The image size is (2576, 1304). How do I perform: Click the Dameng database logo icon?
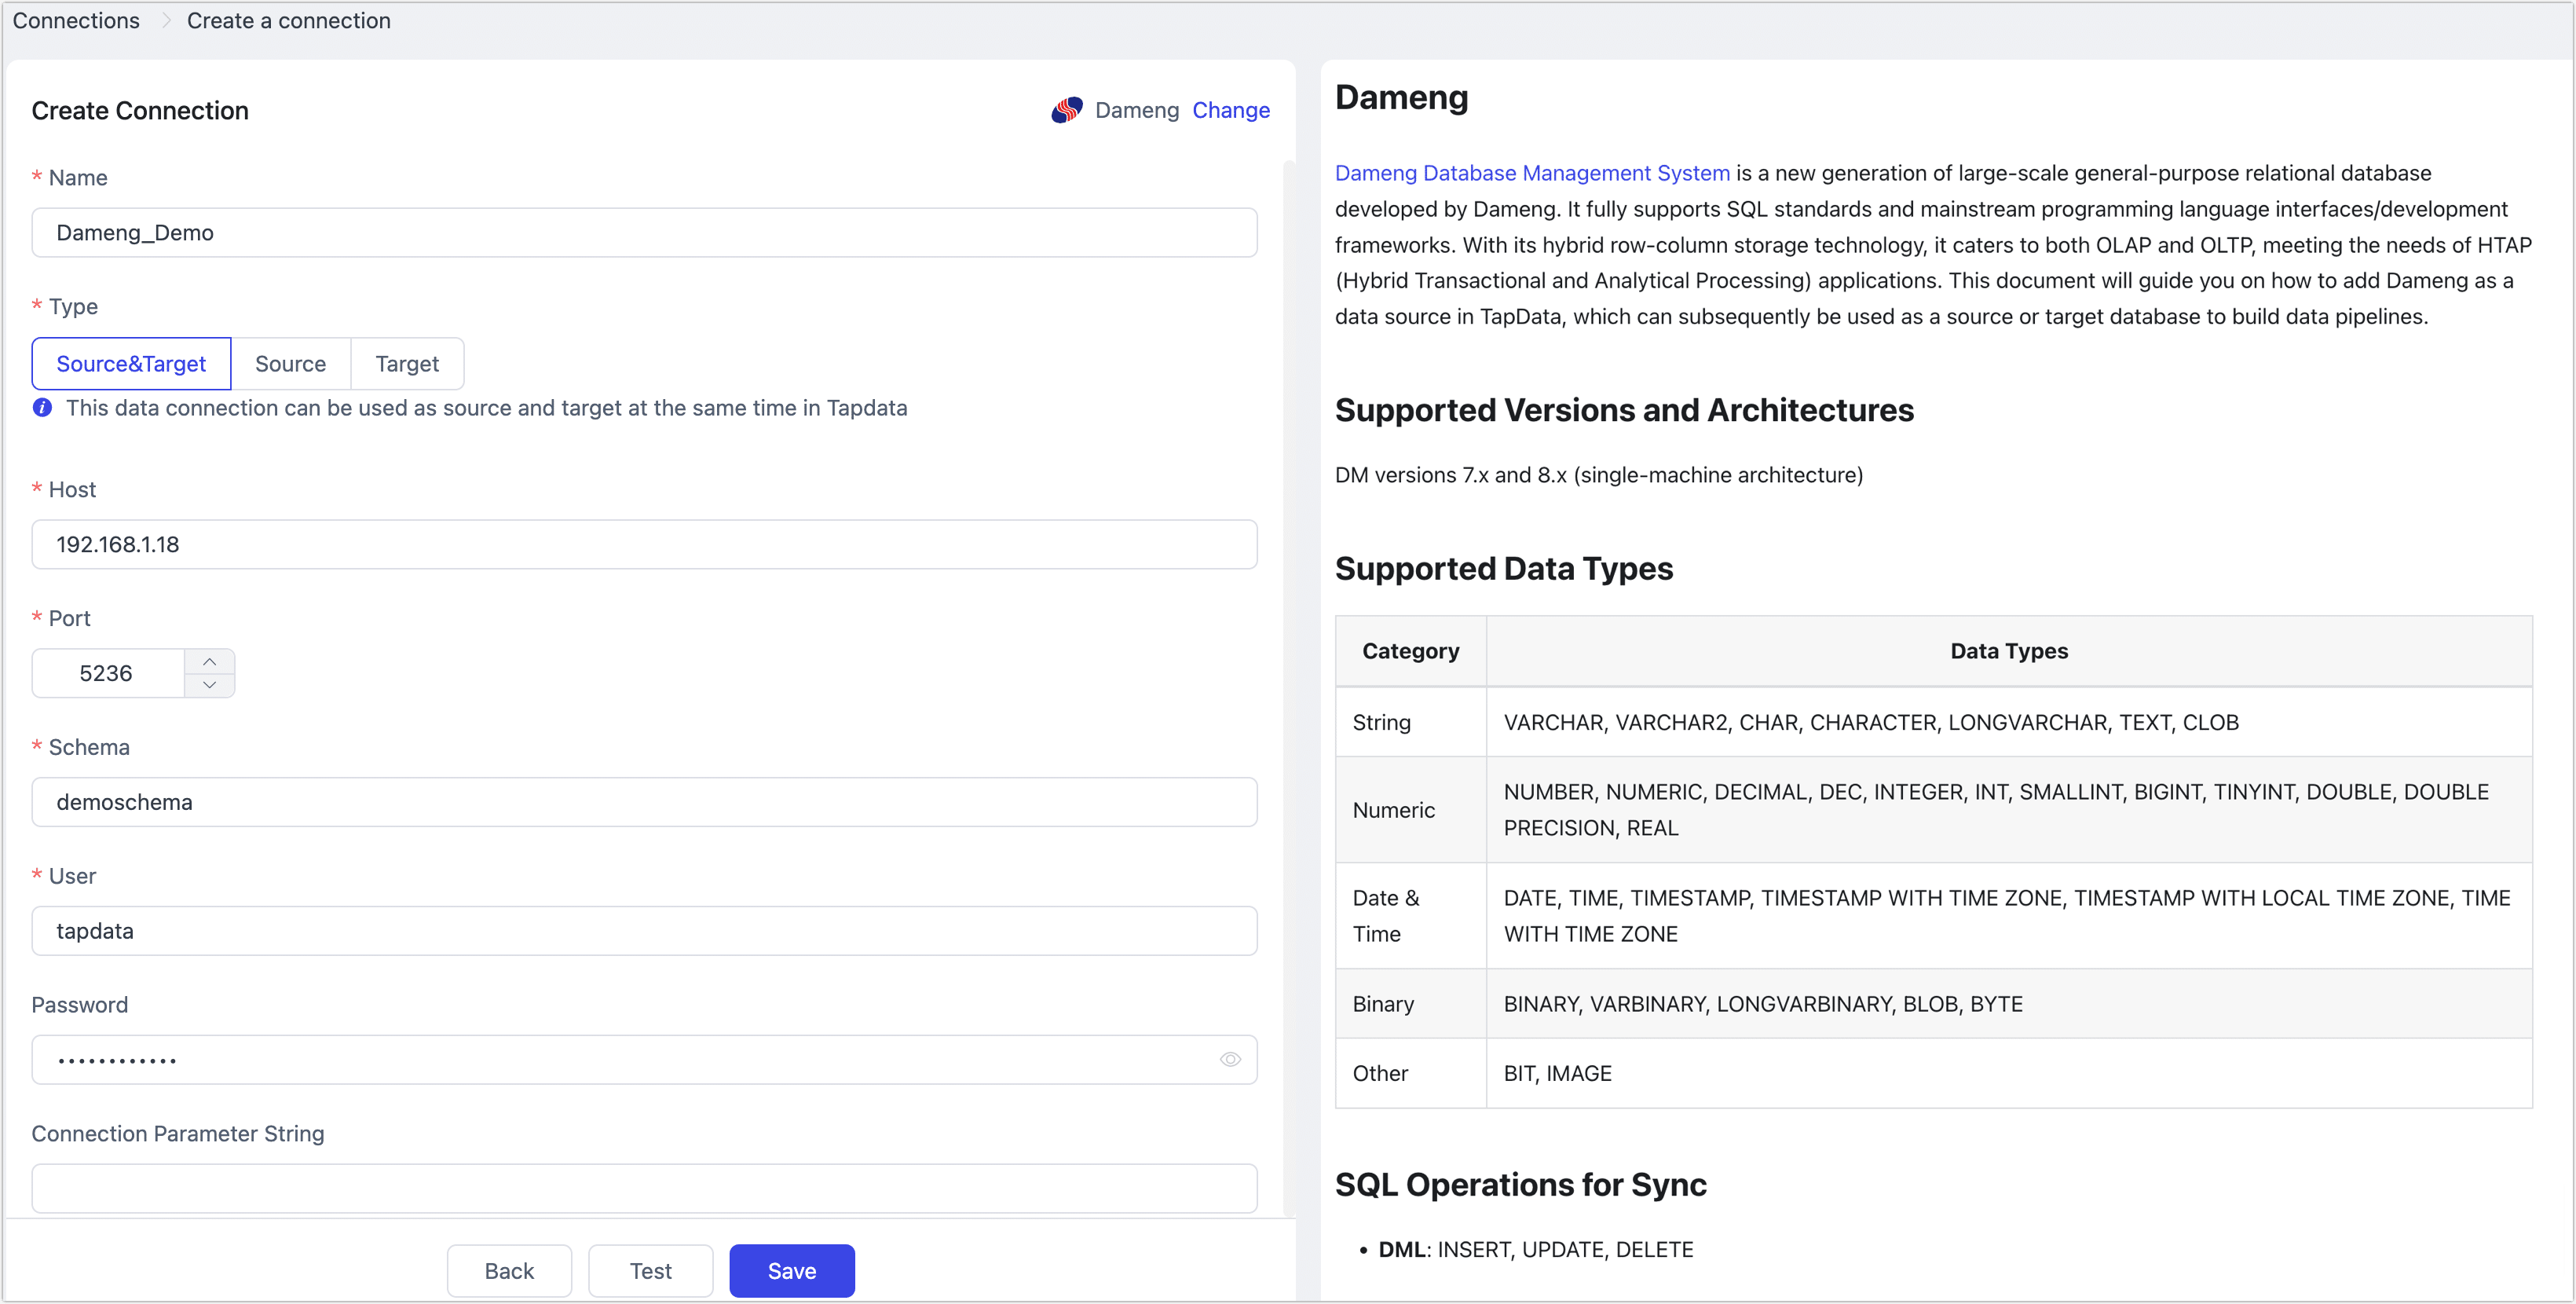[x=1066, y=110]
